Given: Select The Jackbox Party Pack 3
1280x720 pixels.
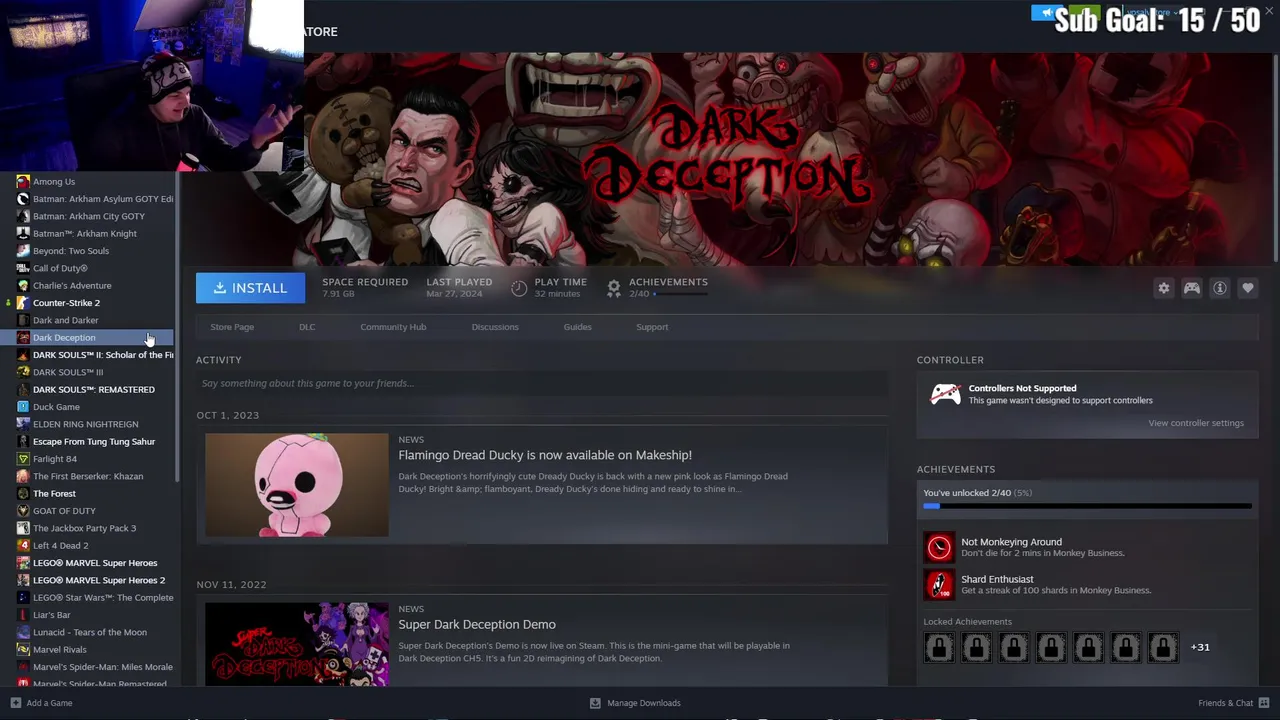Looking at the screenshot, I should [85, 528].
